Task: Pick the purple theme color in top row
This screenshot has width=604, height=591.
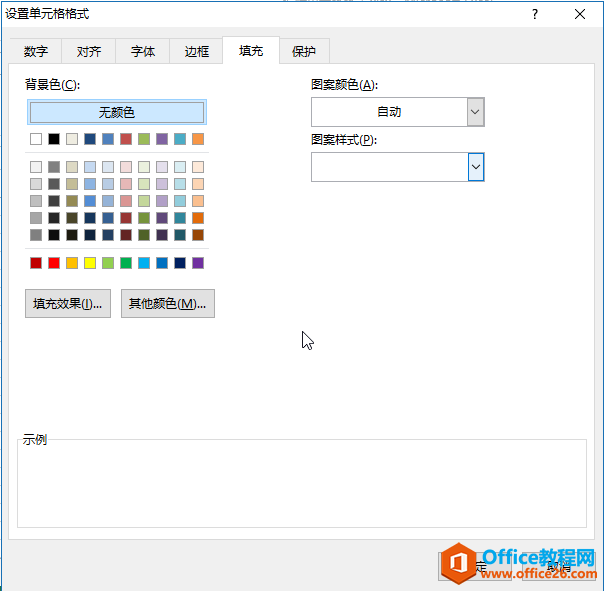Action: 162,139
